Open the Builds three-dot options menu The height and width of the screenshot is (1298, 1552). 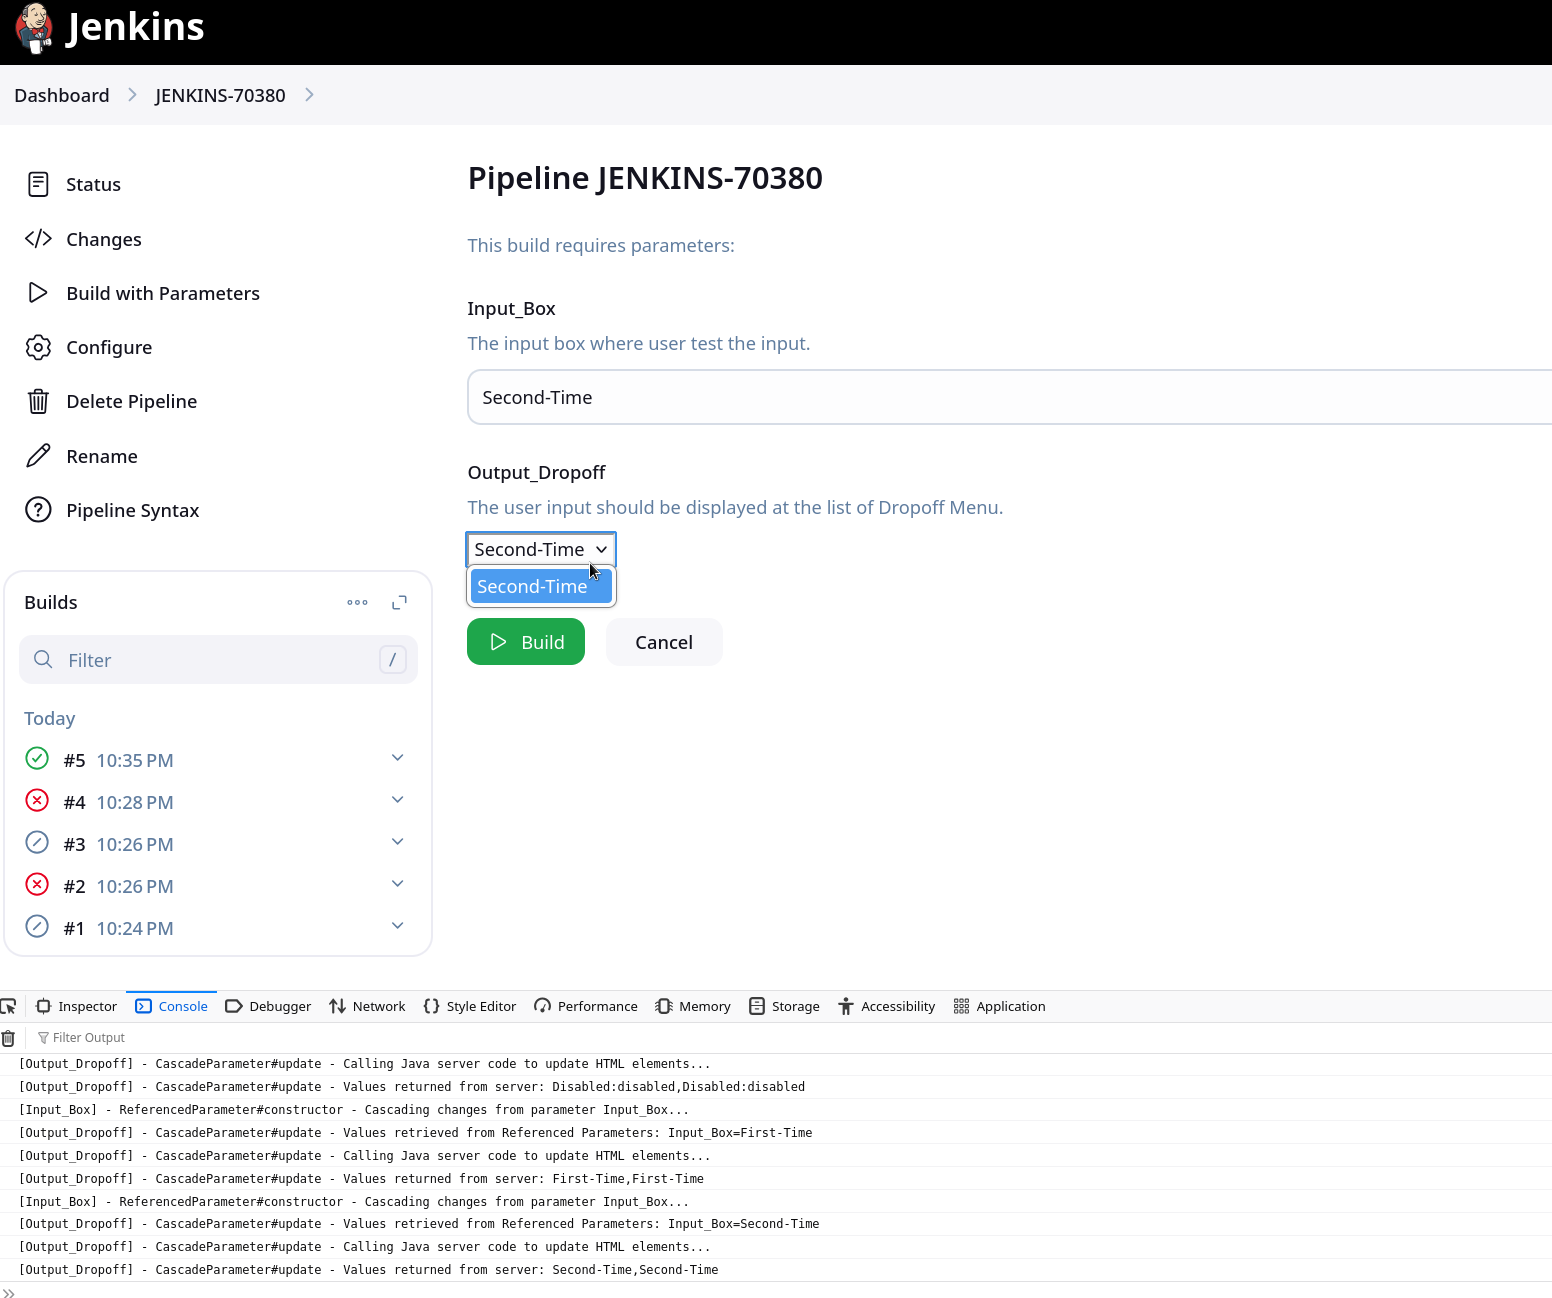tap(357, 603)
